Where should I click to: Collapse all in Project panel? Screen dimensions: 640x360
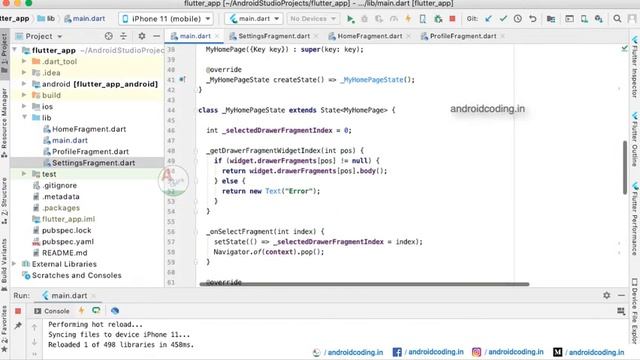click(x=123, y=36)
